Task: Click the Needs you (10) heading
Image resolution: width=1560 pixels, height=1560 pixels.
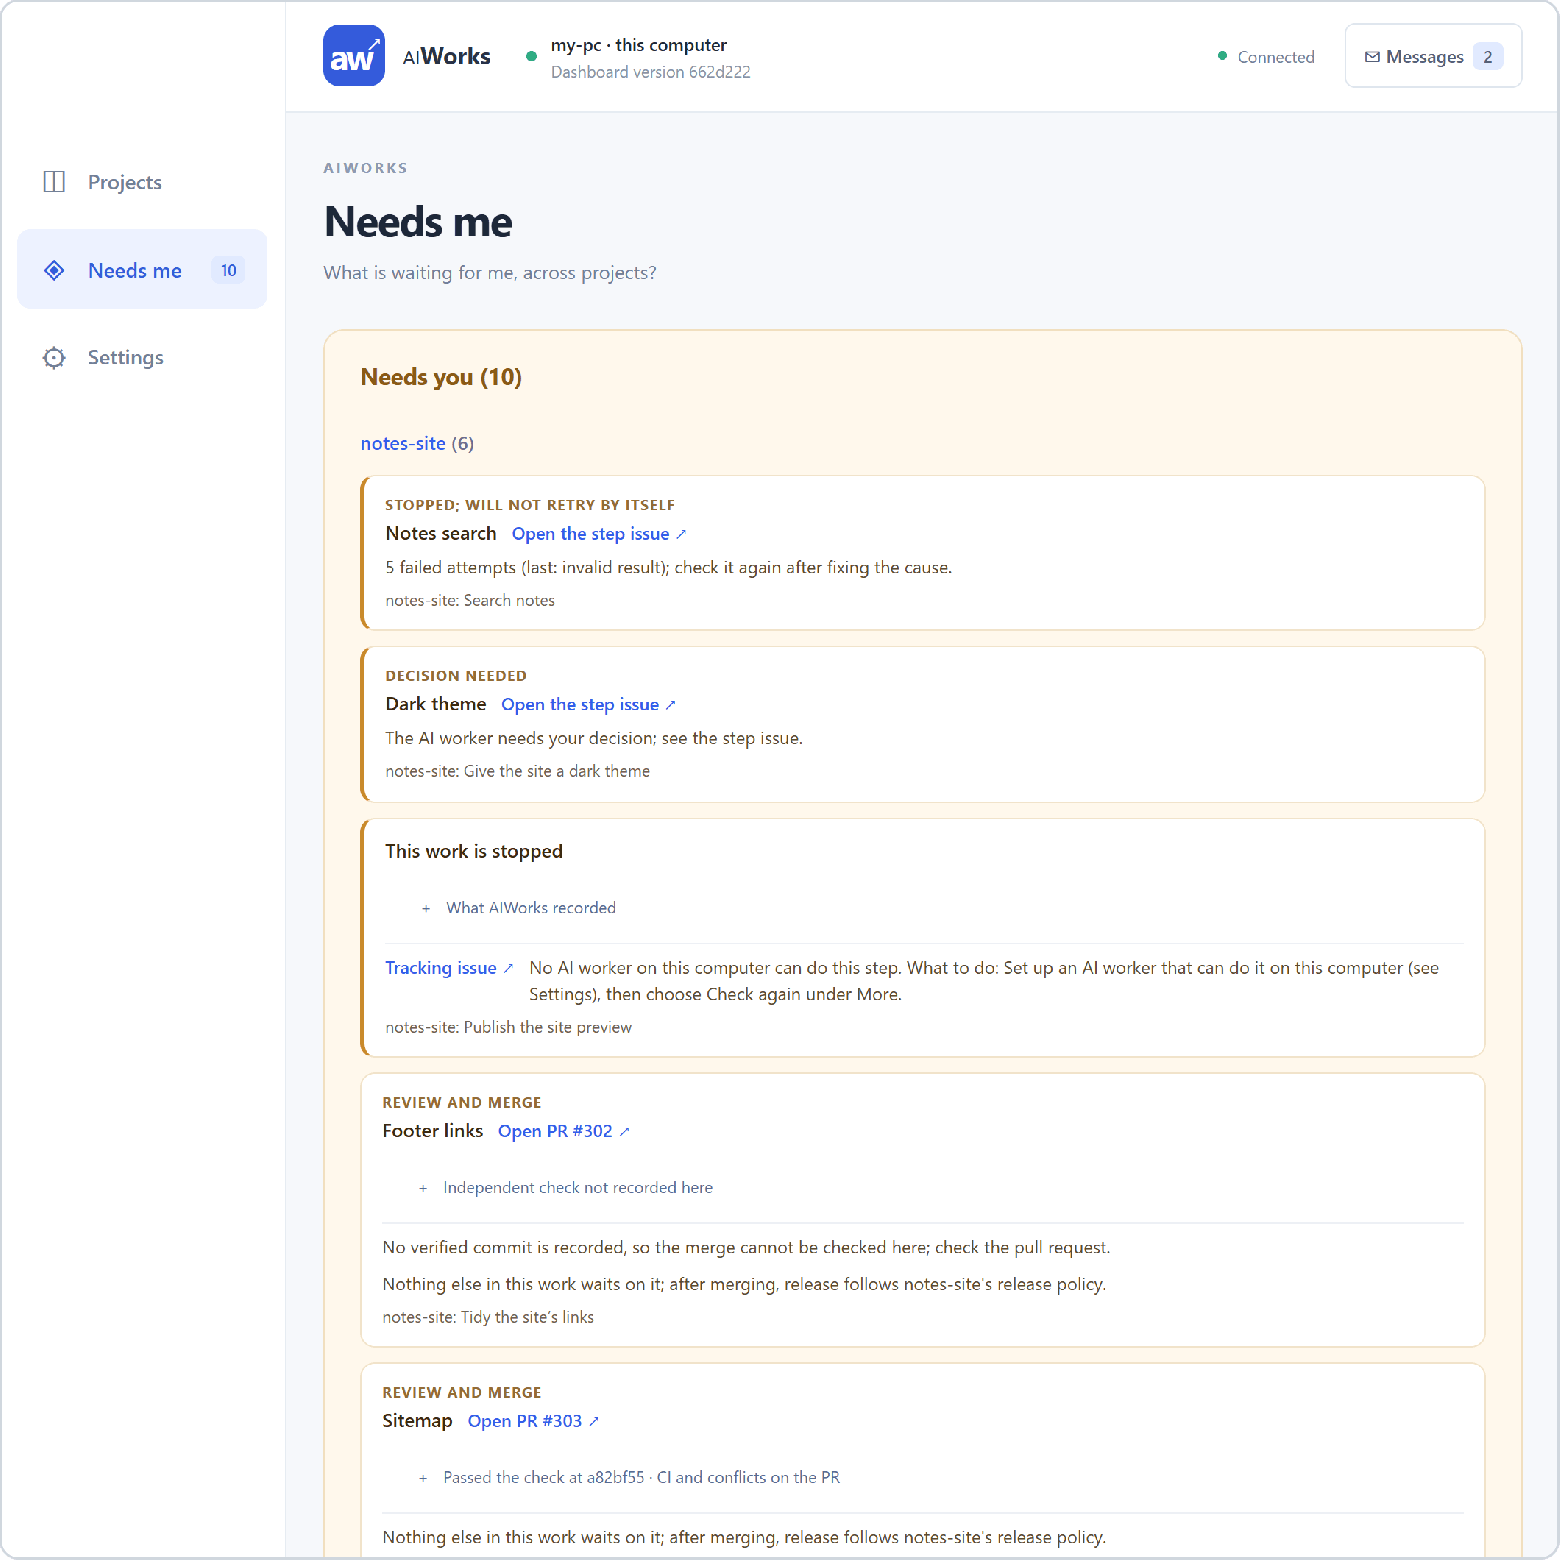Action: (441, 377)
